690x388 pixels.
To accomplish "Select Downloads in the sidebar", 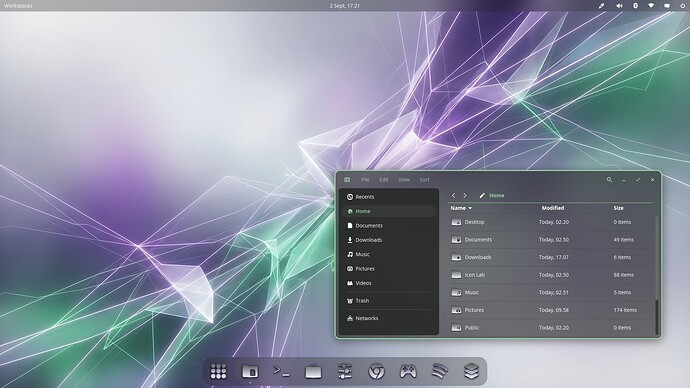I will 389,240.
